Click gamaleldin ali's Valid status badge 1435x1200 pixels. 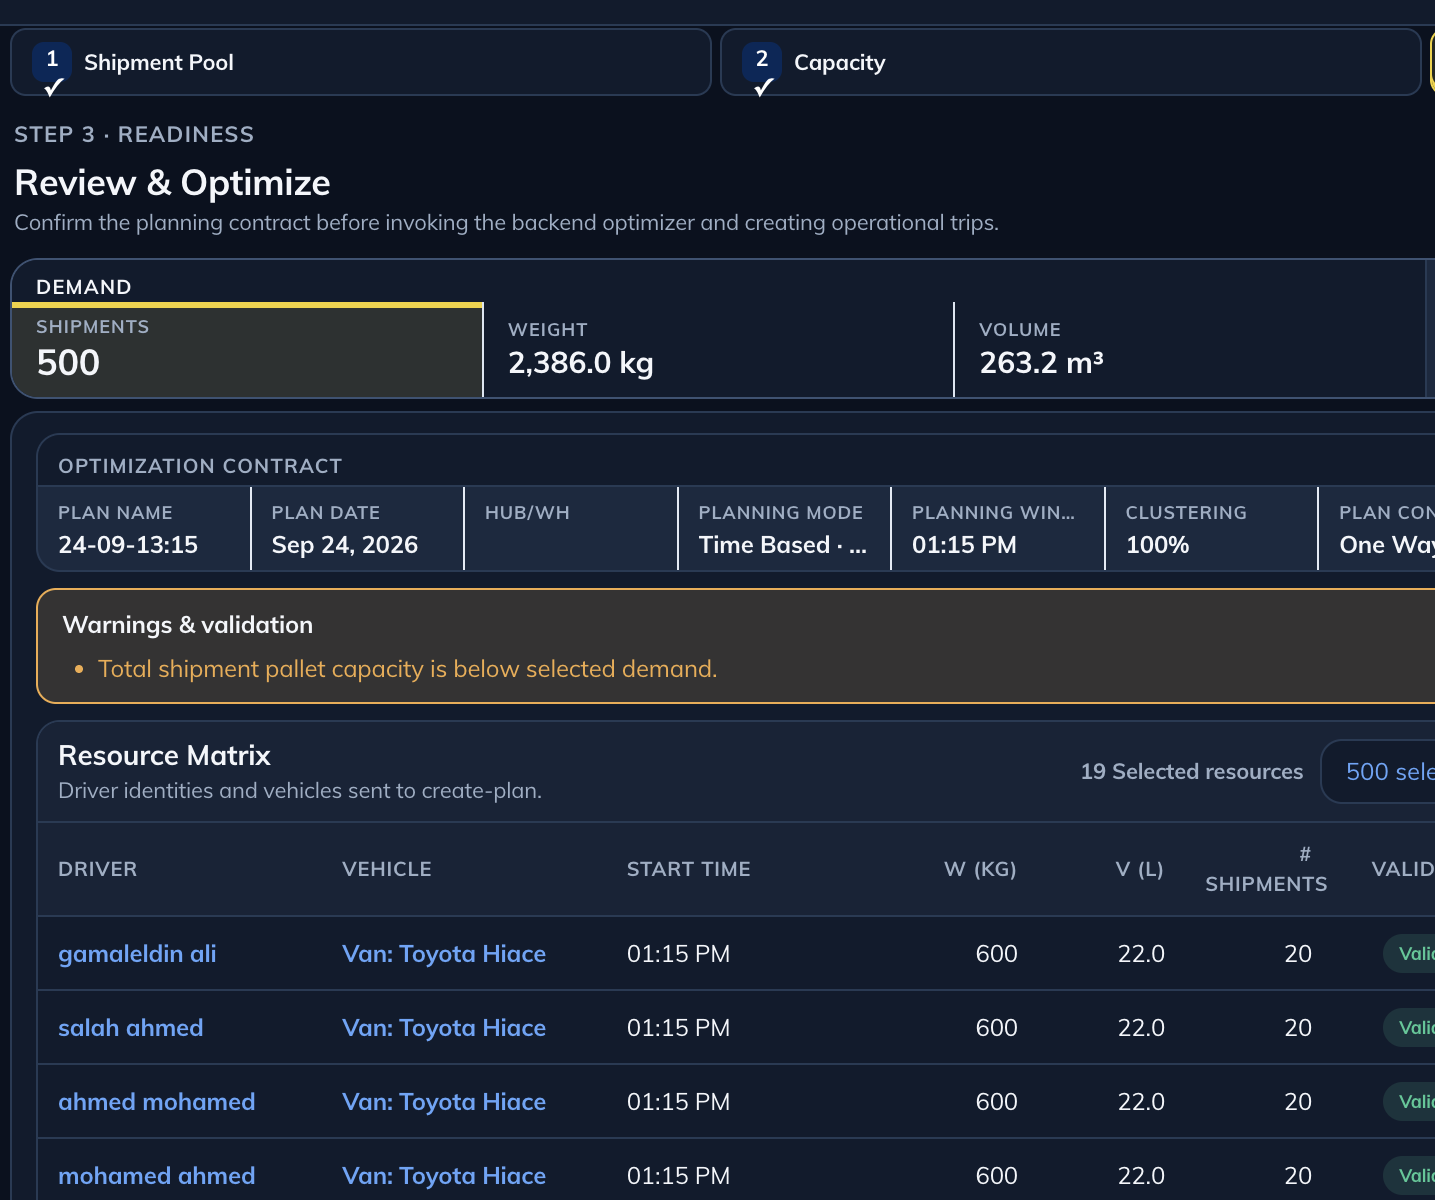pos(1410,954)
